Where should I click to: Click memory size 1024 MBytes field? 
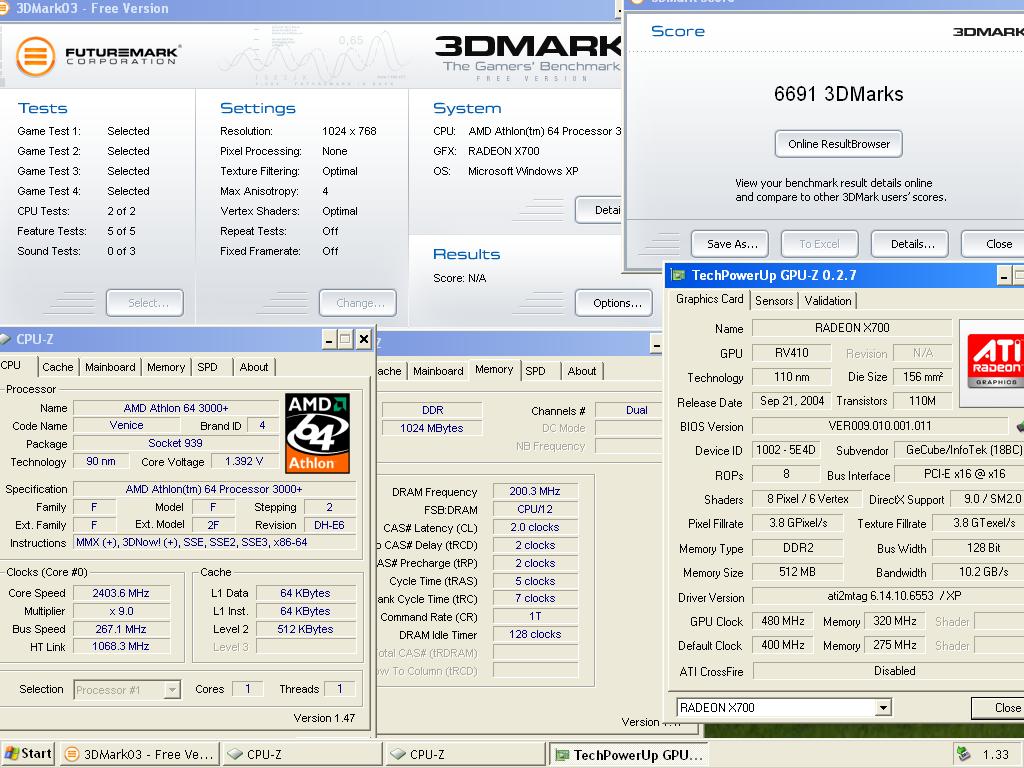(432, 428)
